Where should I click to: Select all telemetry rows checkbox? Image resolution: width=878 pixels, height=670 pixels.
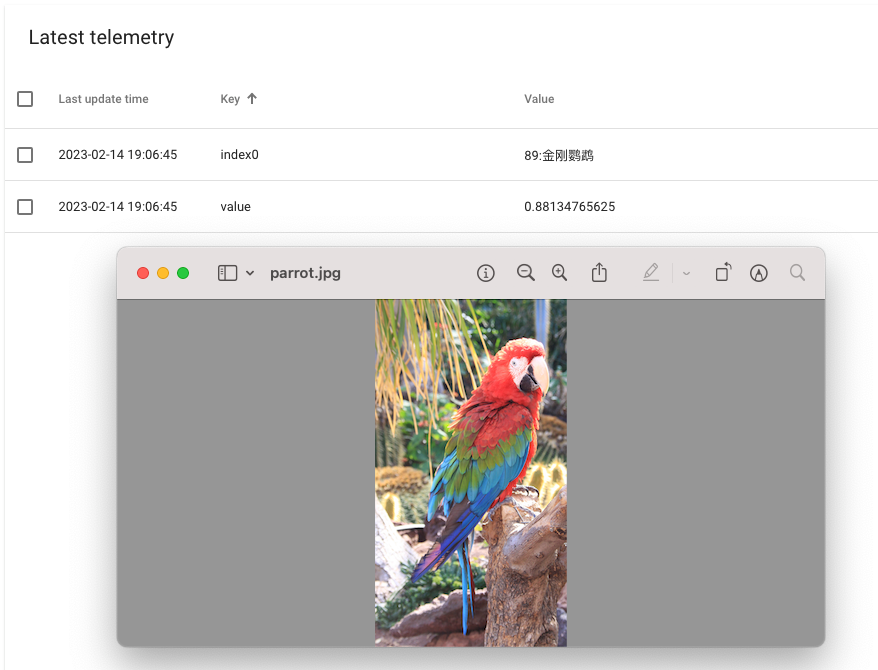(x=25, y=99)
